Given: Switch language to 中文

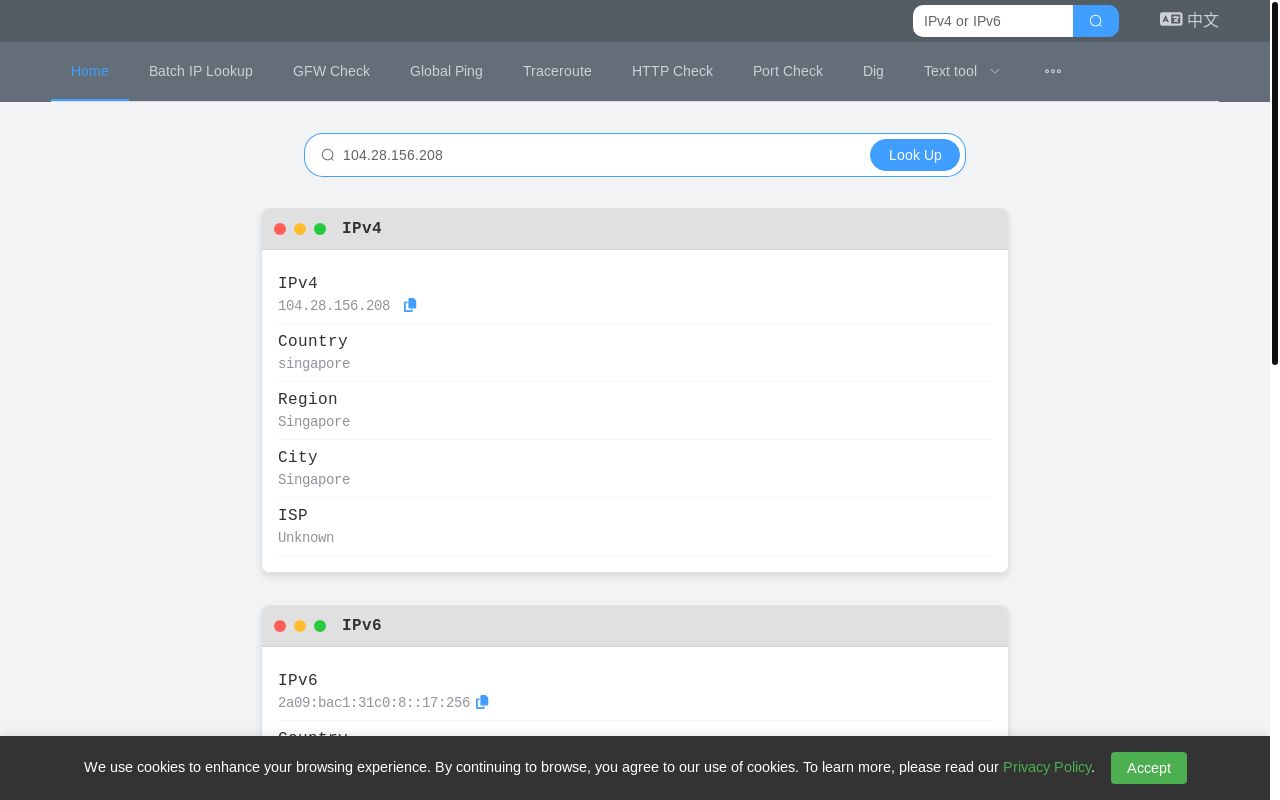Looking at the screenshot, I should tap(1203, 20).
